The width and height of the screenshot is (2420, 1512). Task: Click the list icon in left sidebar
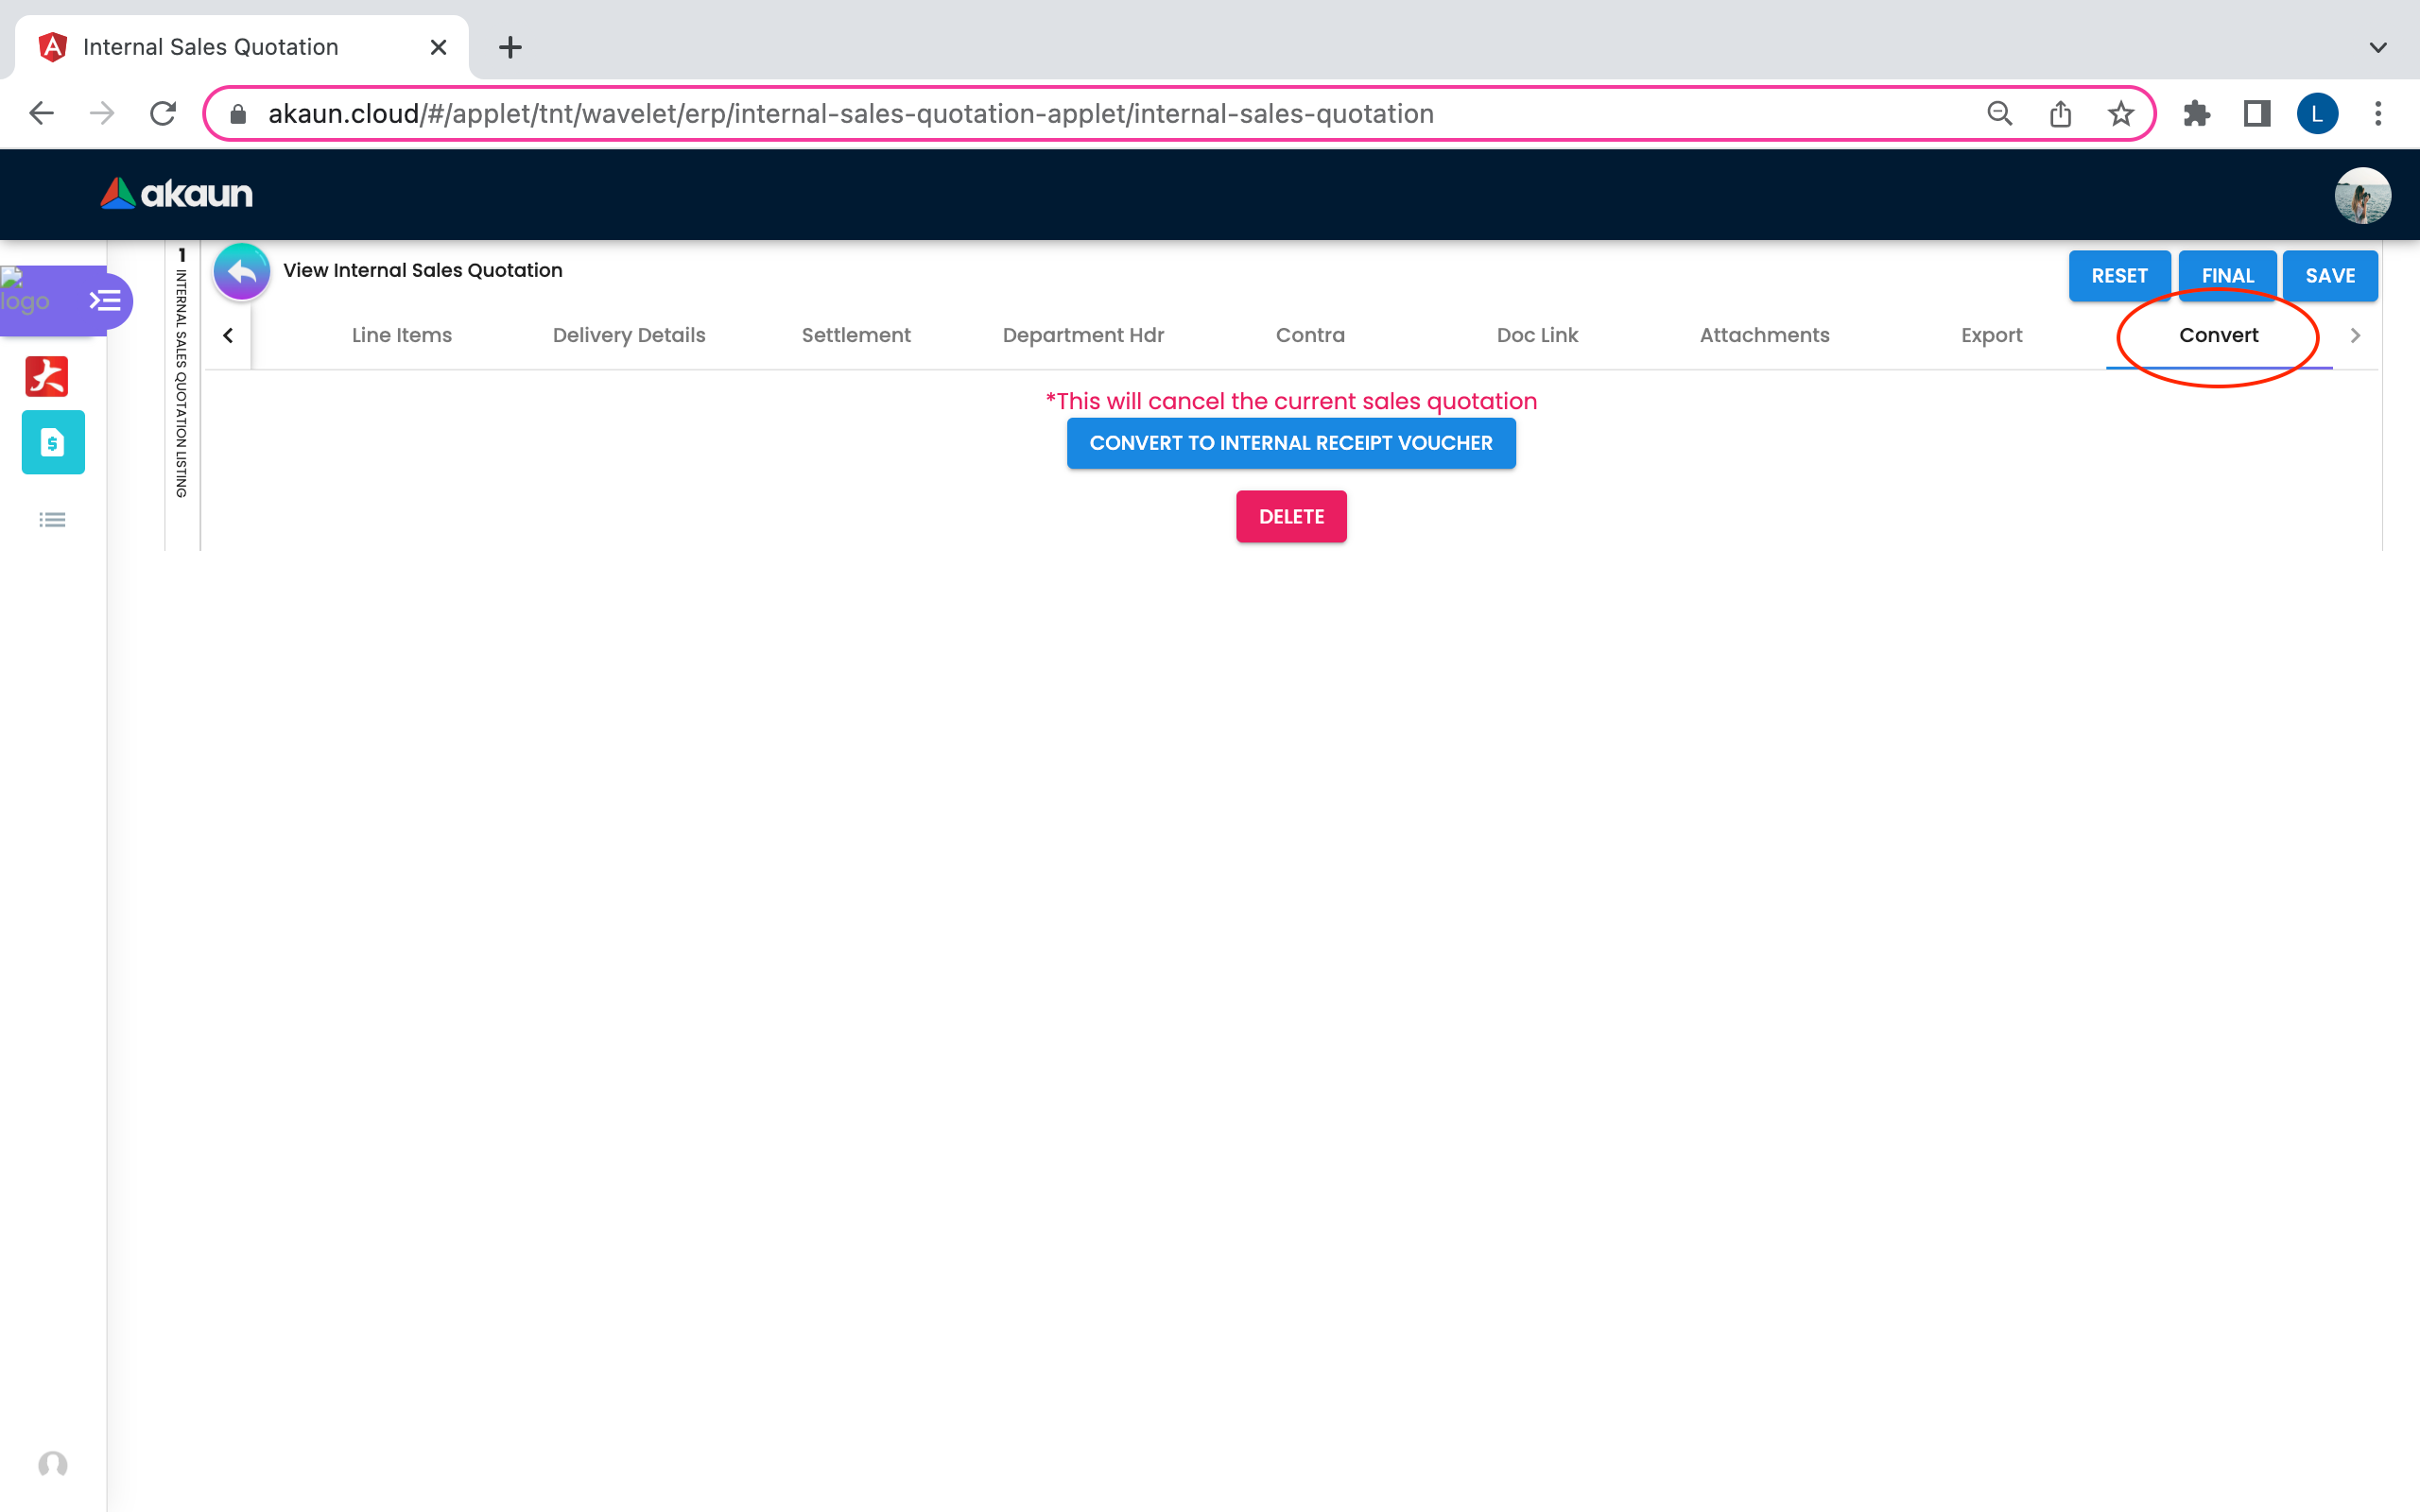point(52,520)
